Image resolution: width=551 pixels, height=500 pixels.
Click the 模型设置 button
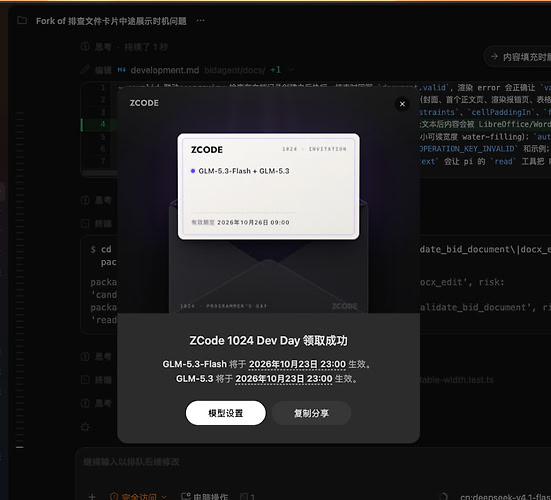click(226, 413)
